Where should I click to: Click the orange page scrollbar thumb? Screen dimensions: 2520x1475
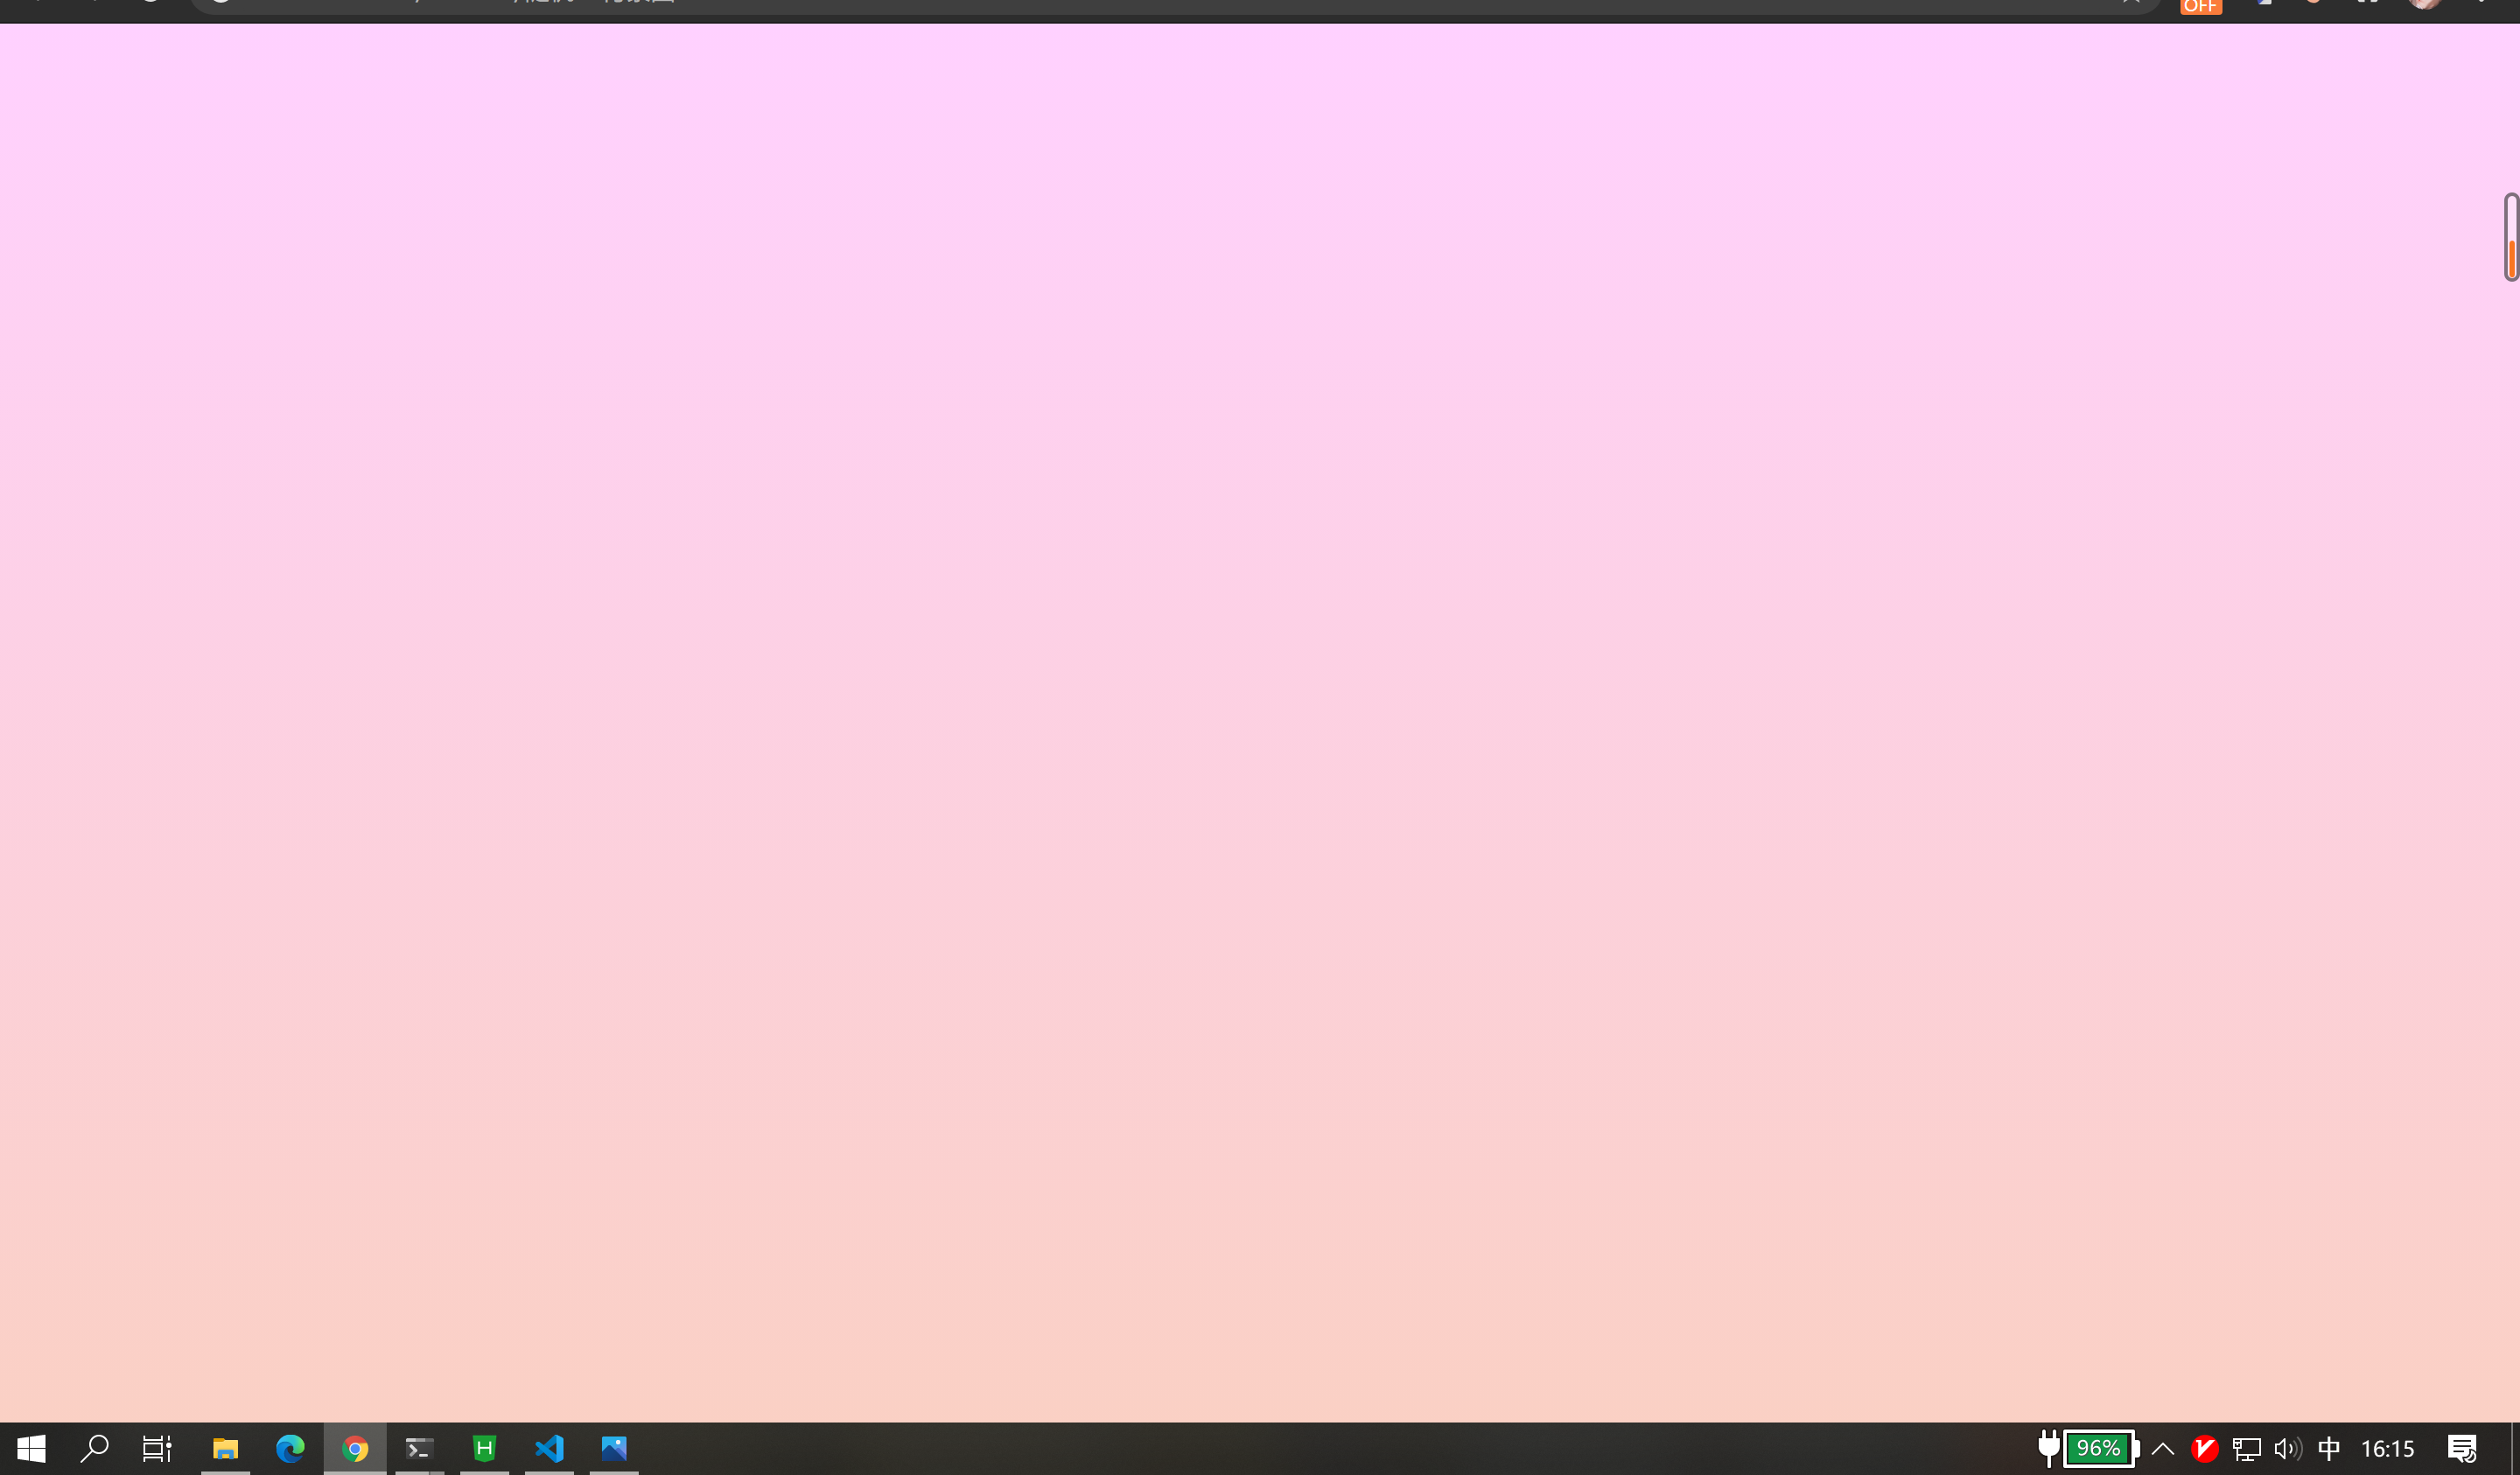click(x=2511, y=258)
